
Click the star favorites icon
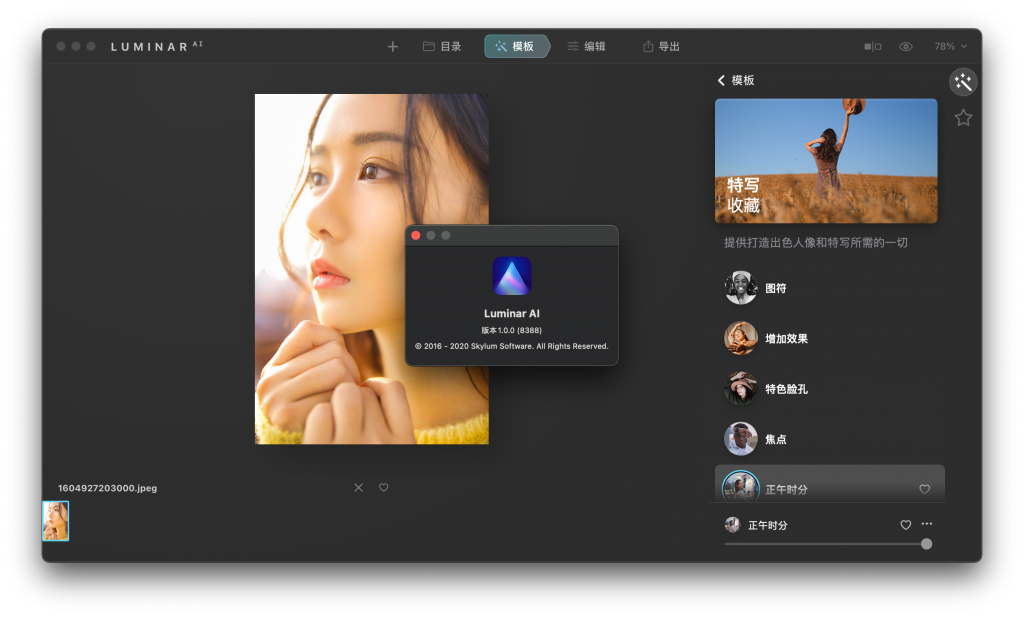[963, 118]
